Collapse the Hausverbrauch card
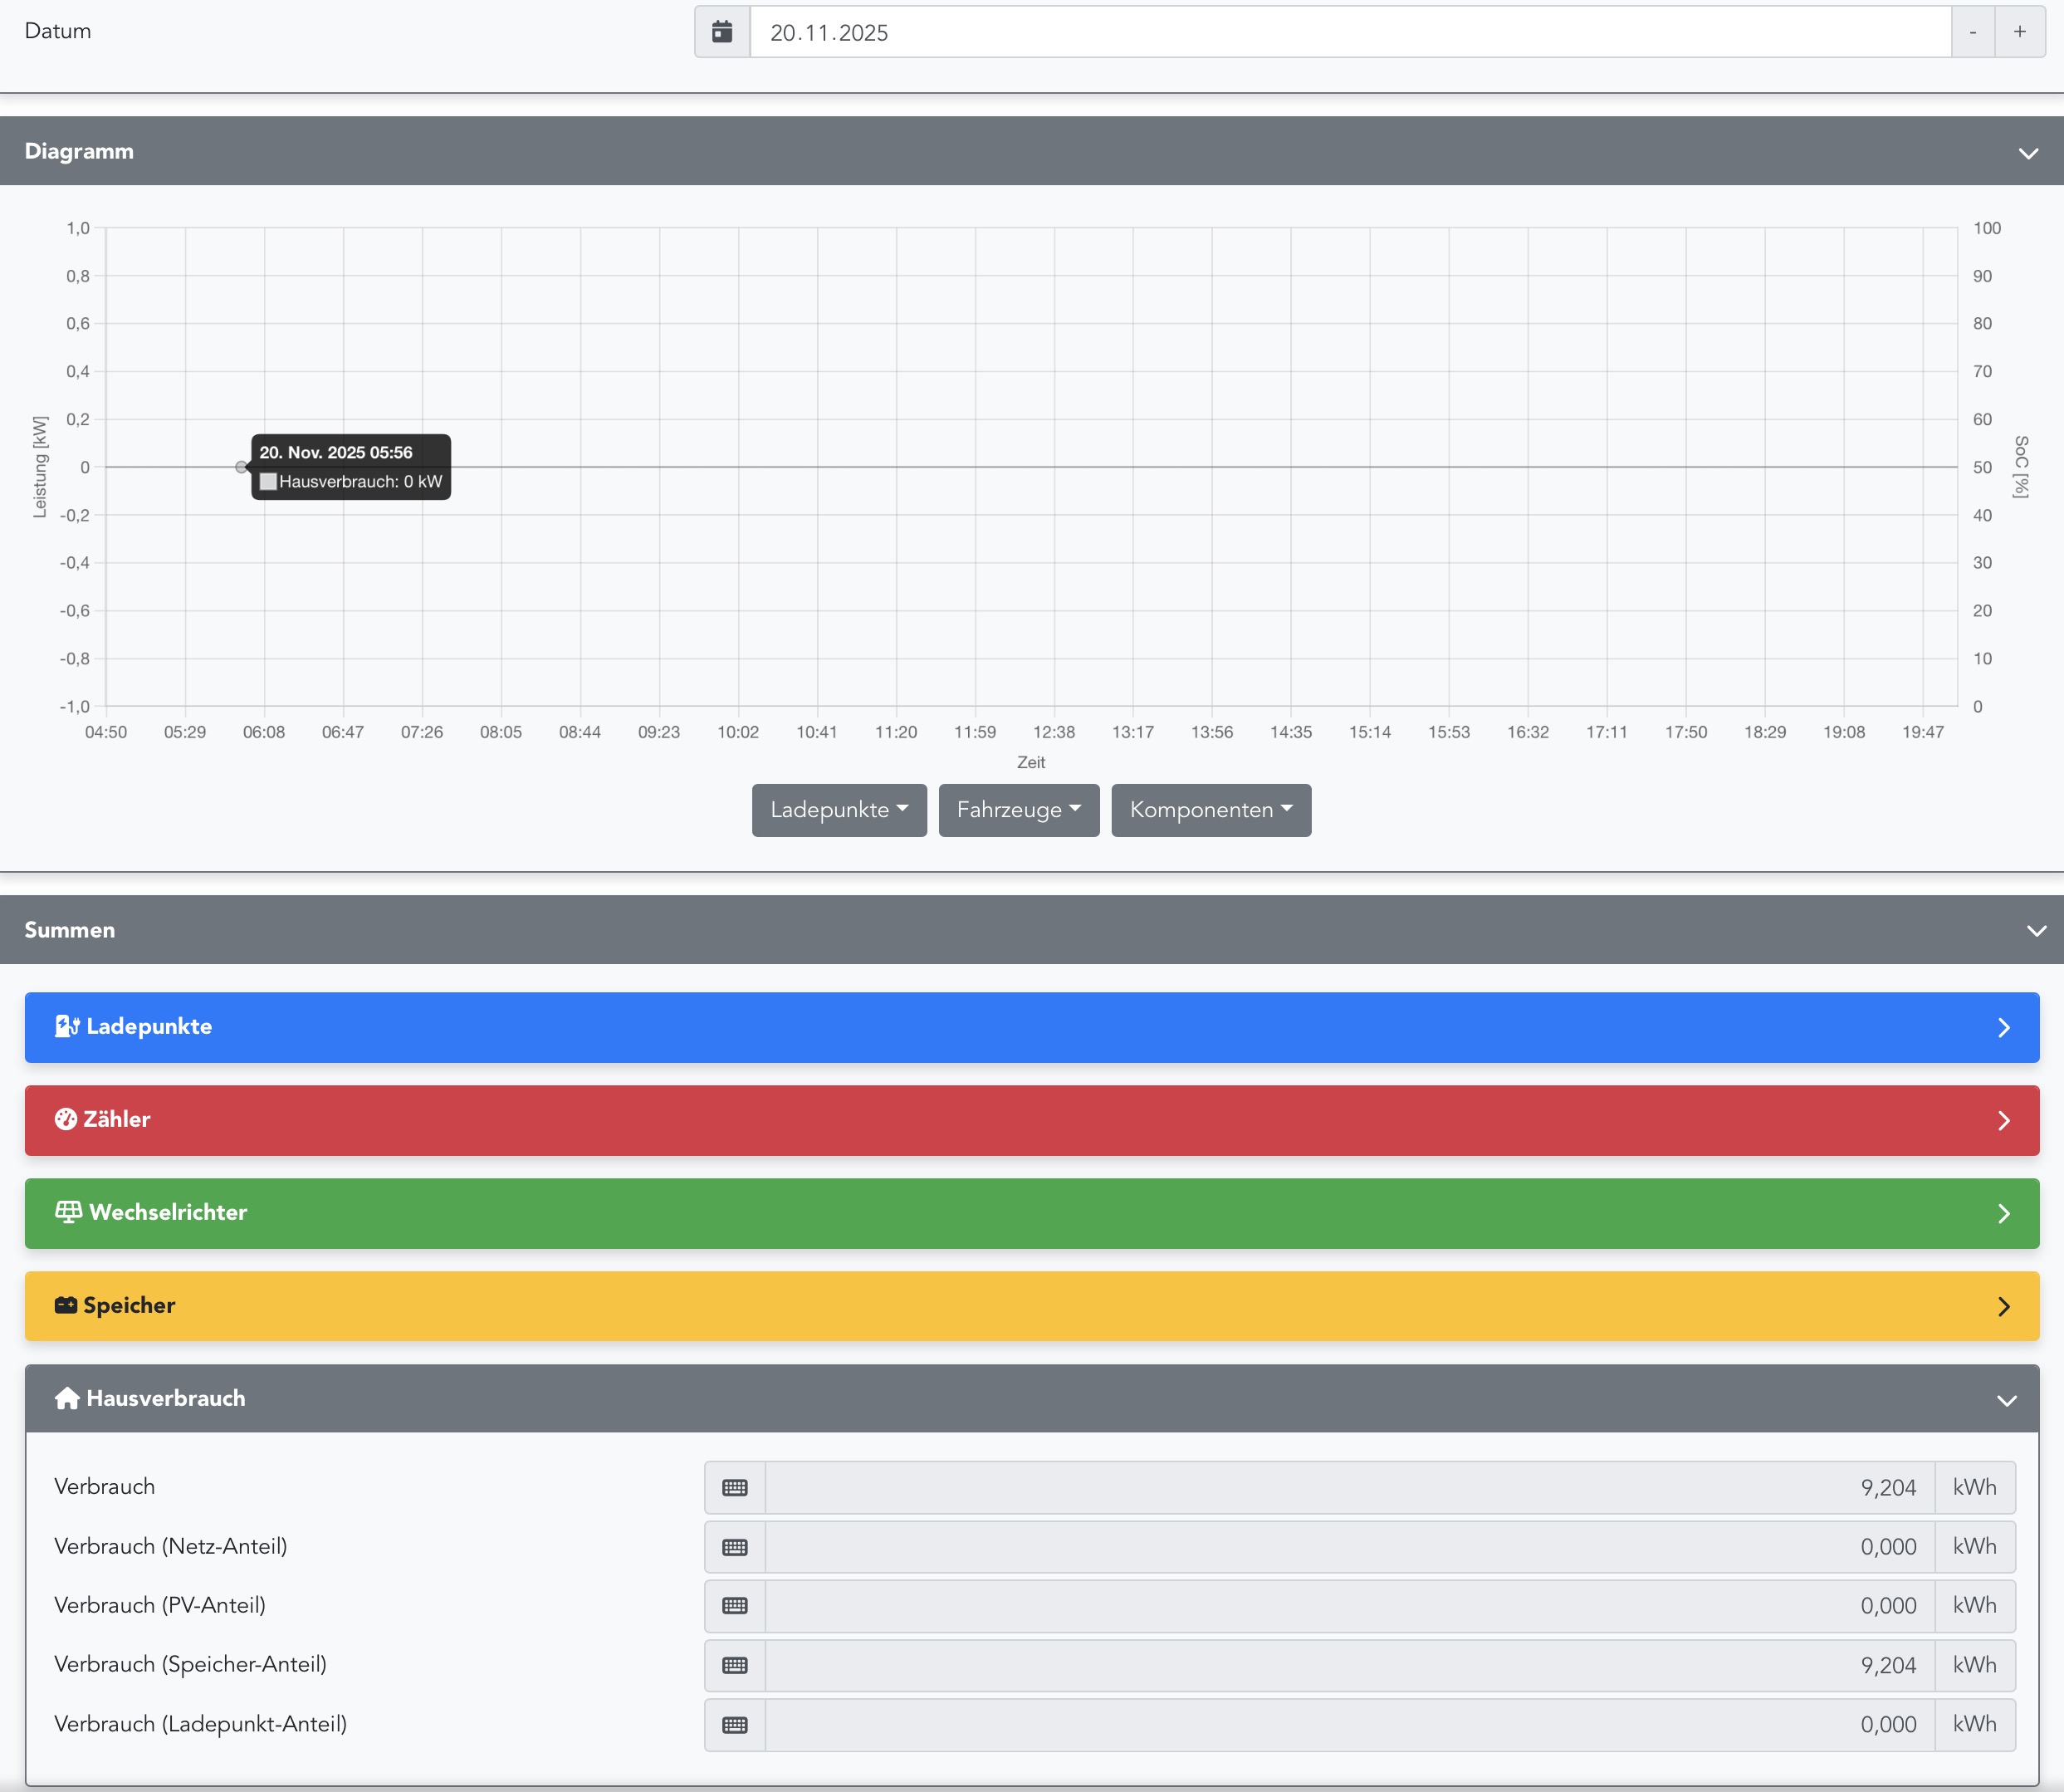The height and width of the screenshot is (1792, 2064). coord(2005,1400)
